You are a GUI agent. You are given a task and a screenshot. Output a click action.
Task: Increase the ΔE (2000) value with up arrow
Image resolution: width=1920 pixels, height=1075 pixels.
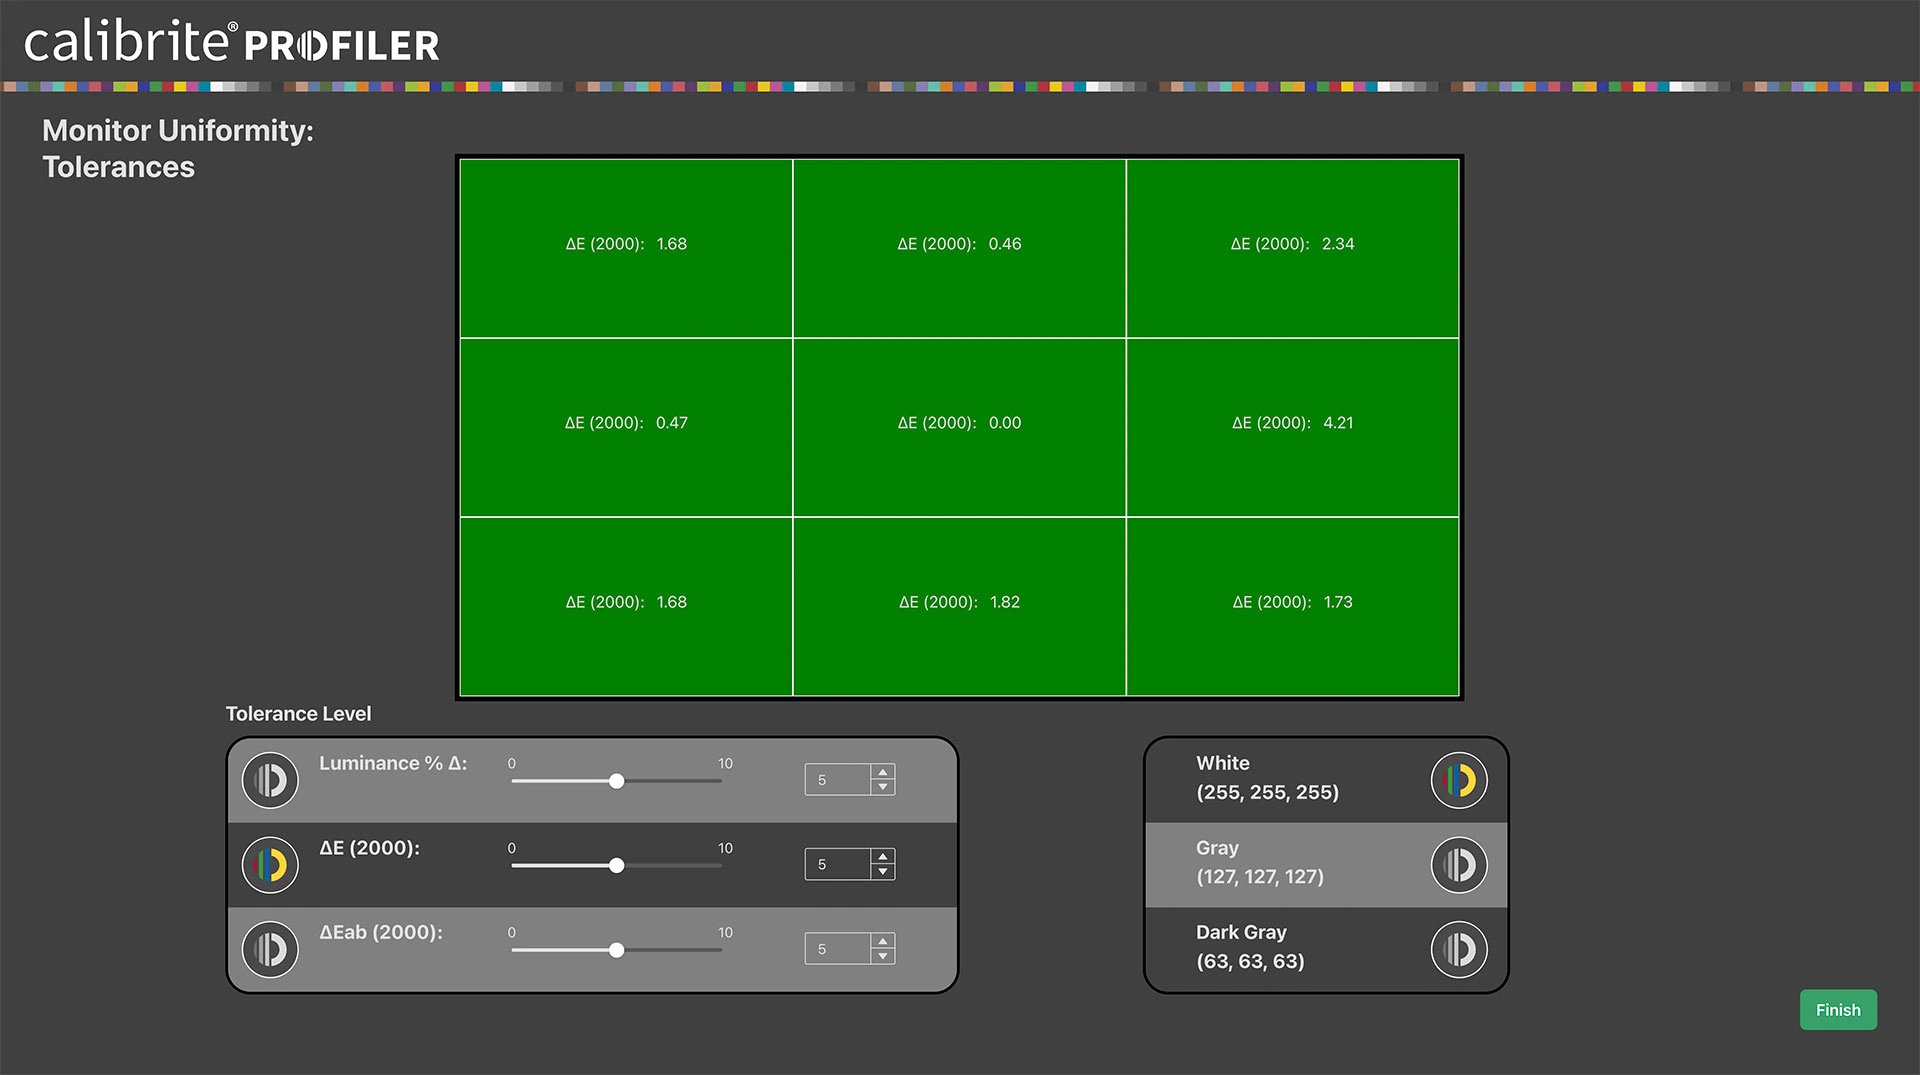[883, 857]
